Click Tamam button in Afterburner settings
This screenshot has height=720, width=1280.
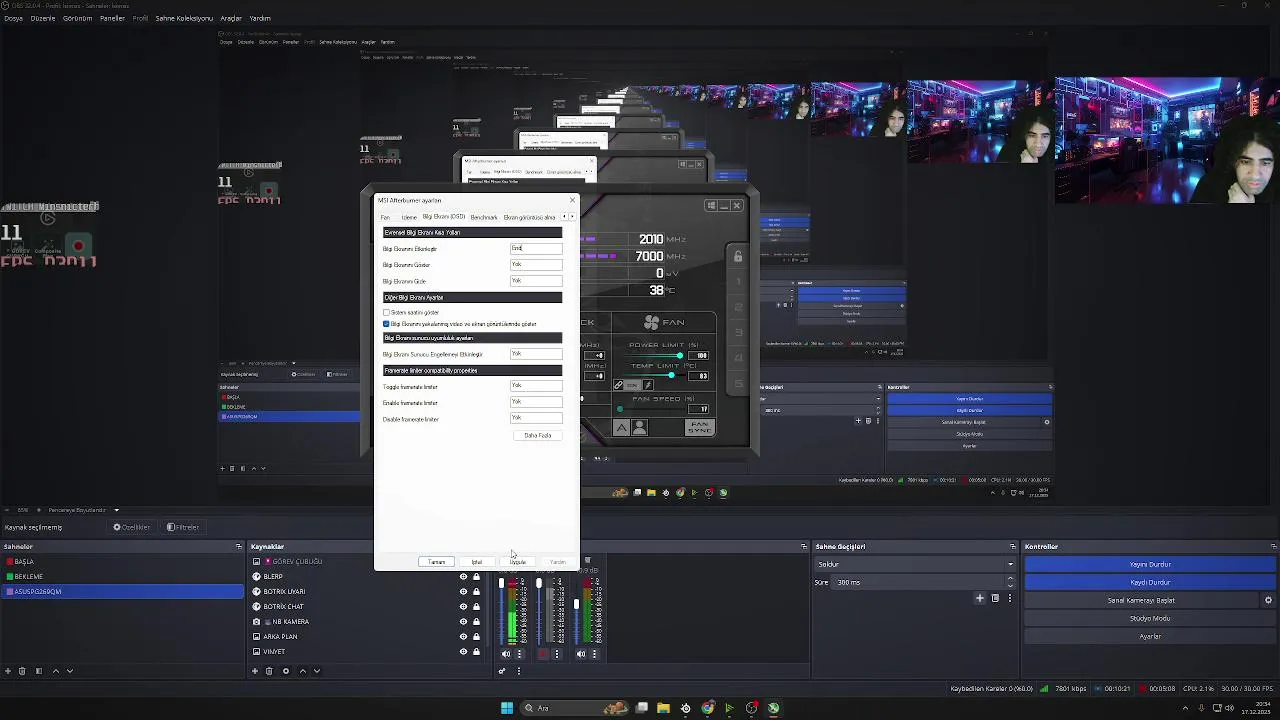pos(437,562)
